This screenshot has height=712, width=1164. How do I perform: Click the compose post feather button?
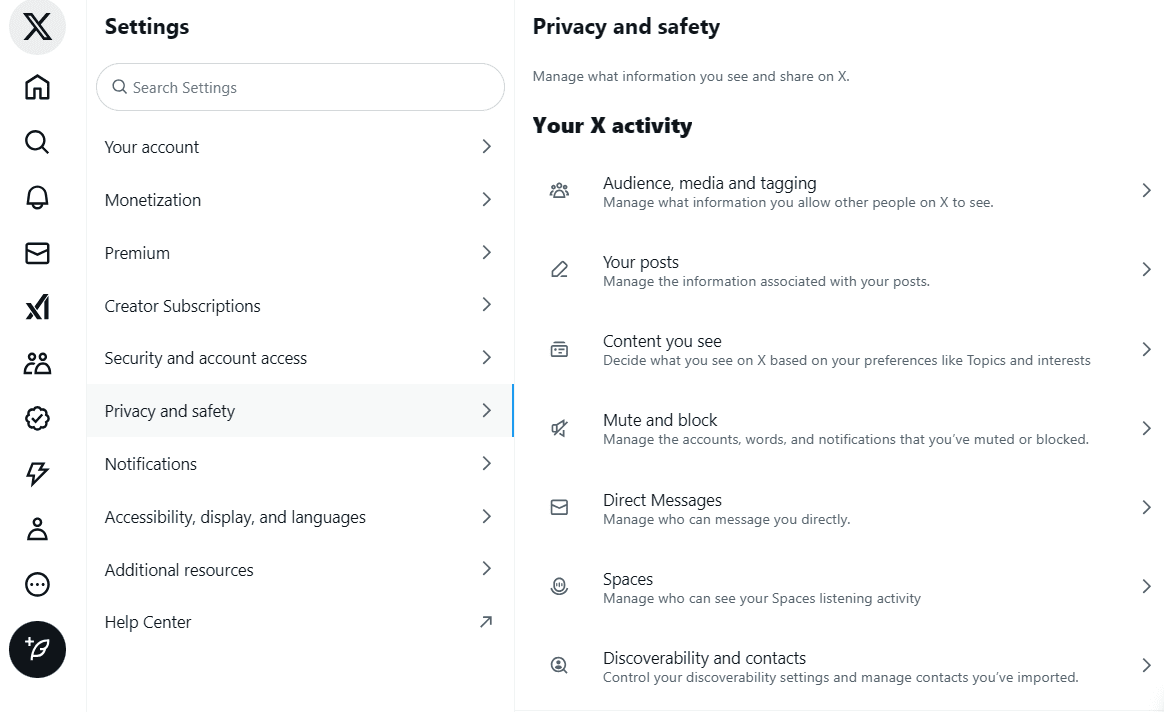pos(37,650)
